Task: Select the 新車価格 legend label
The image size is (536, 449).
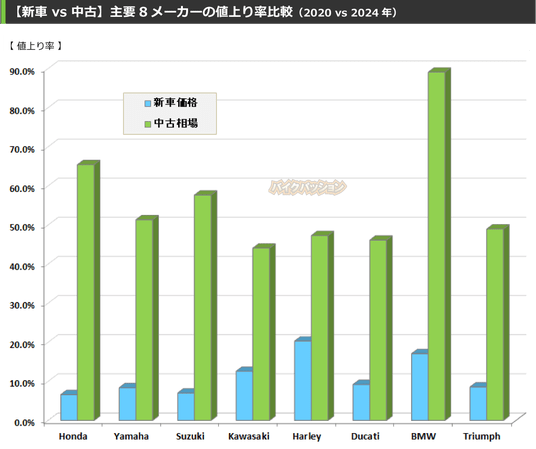Action: click(175, 103)
